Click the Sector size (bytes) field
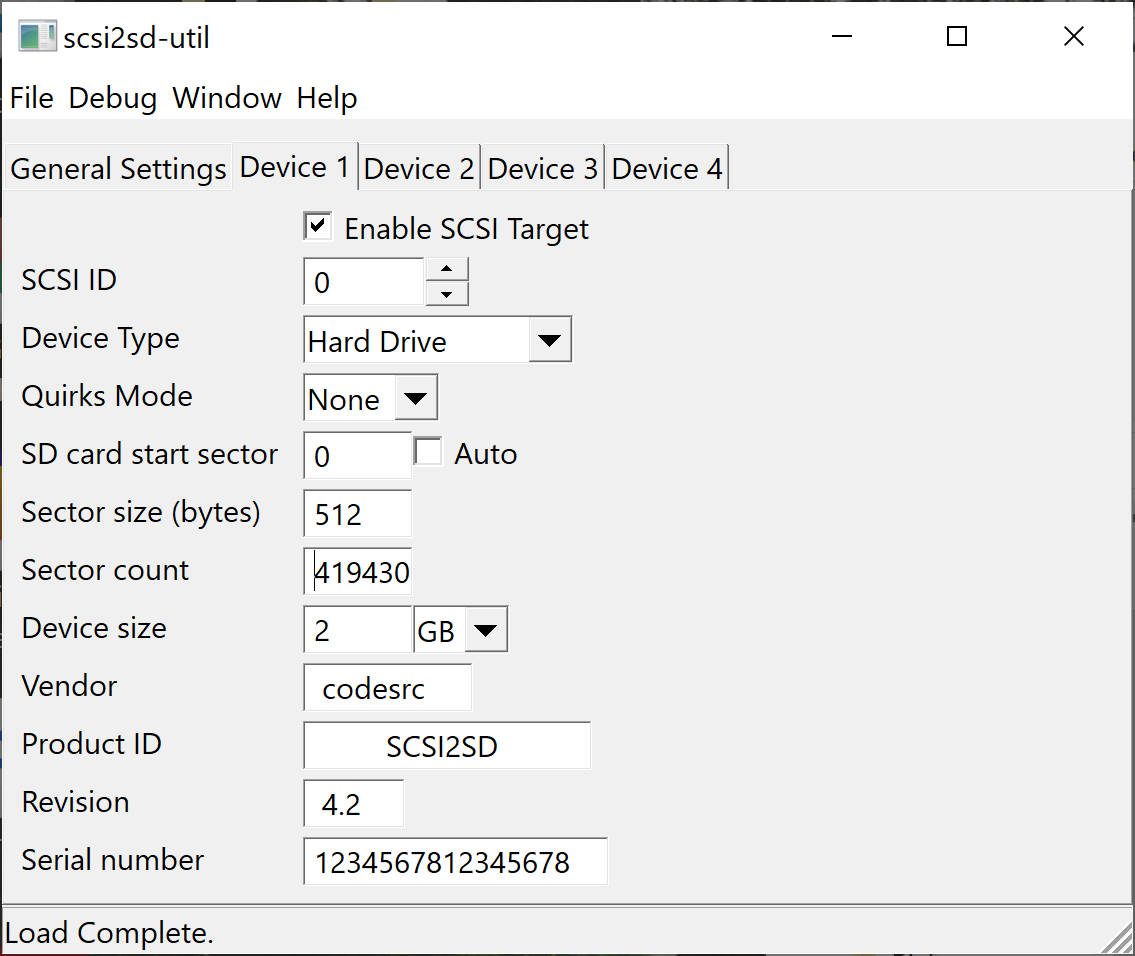The image size is (1135, 956). tap(358, 513)
